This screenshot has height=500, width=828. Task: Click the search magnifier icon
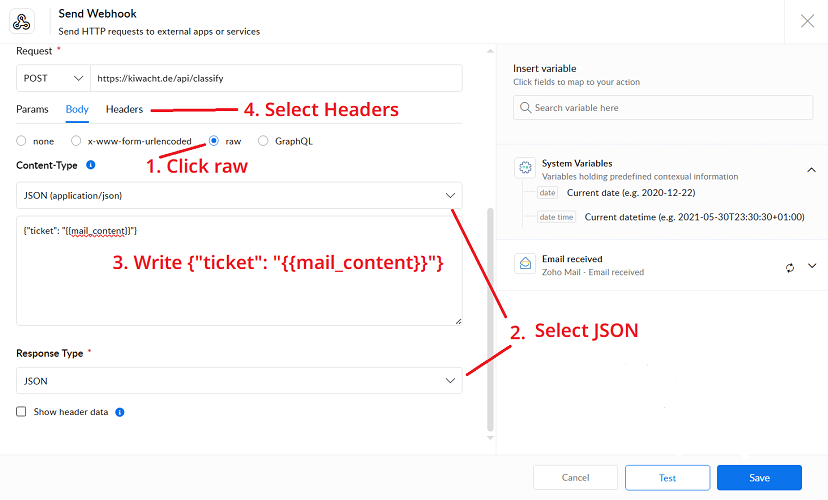525,108
